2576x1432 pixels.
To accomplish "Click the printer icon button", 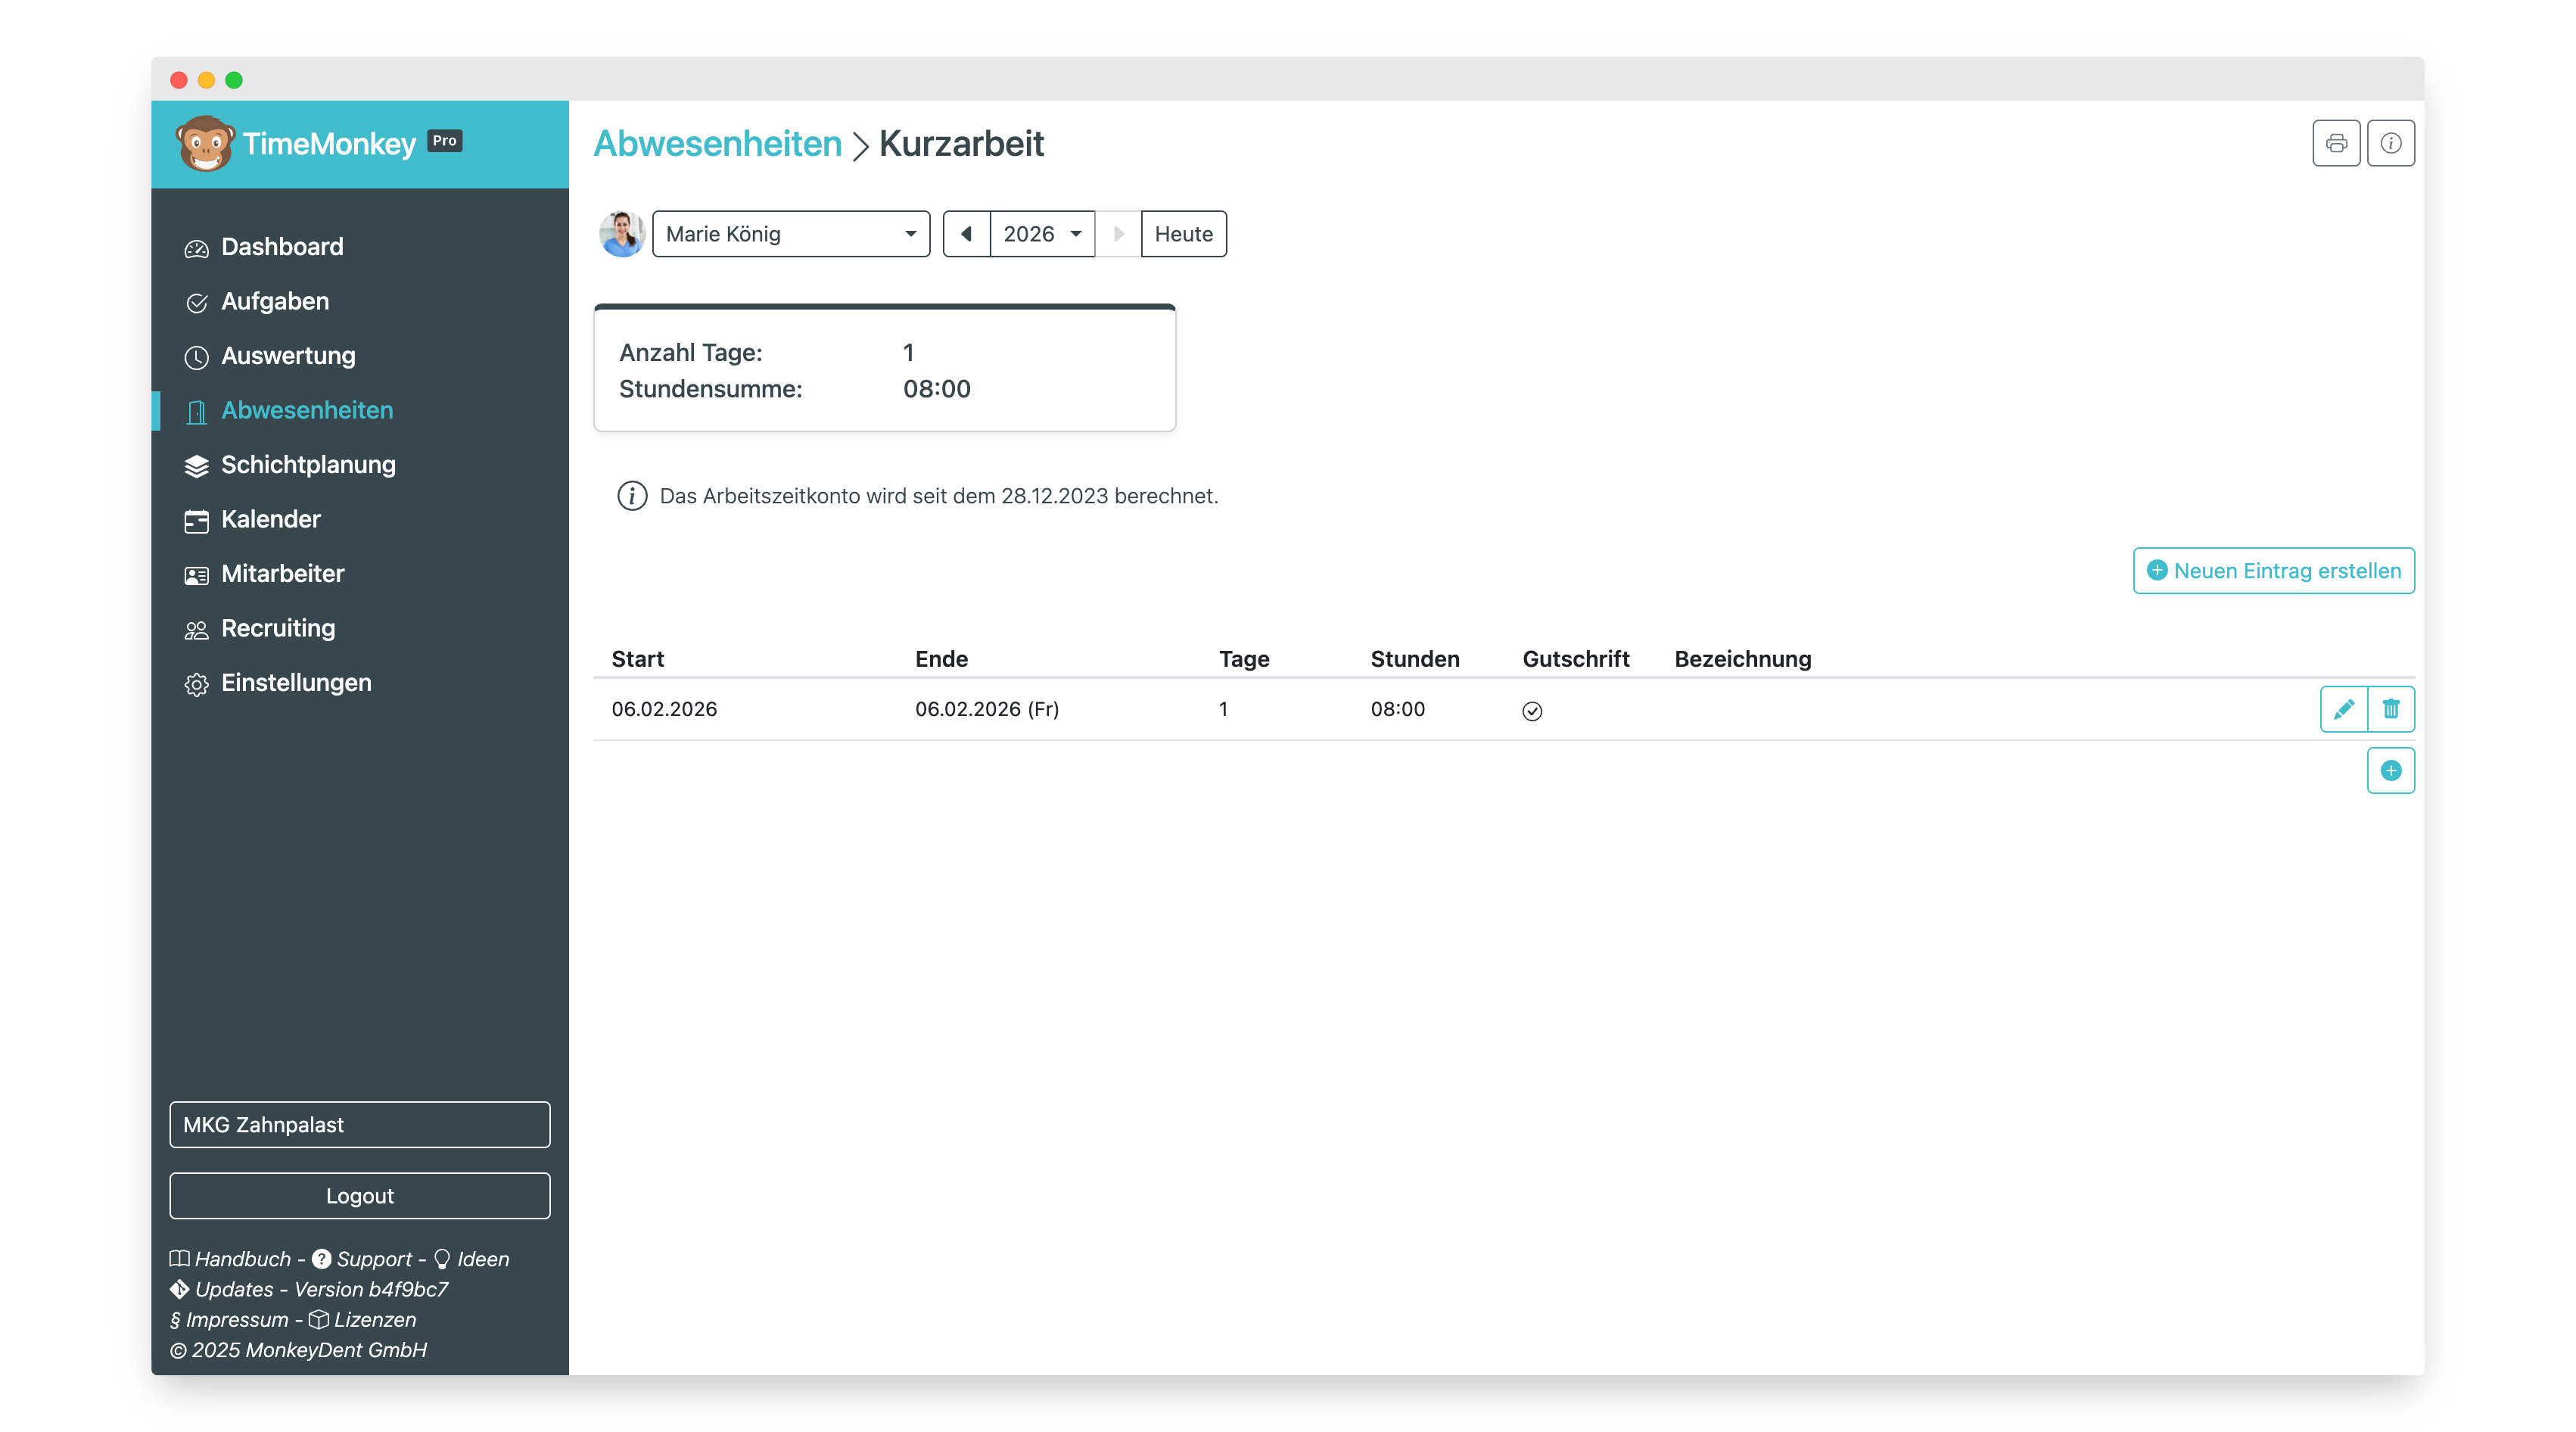I will click(2336, 143).
